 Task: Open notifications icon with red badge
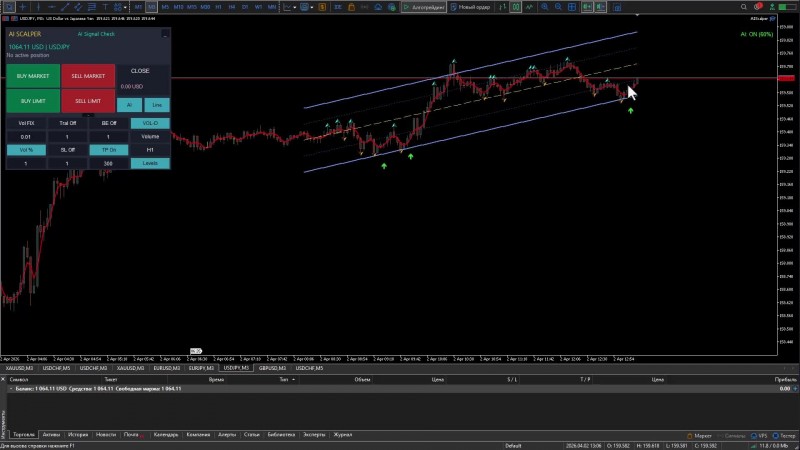758,7
